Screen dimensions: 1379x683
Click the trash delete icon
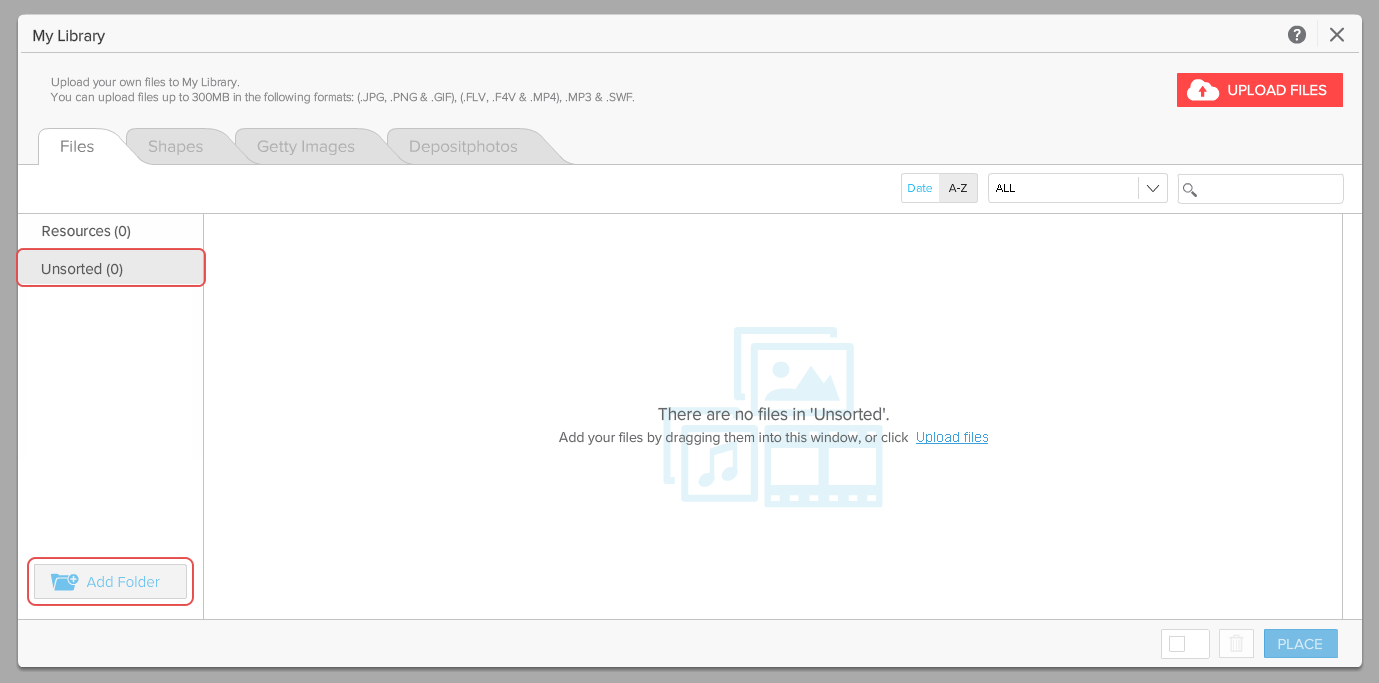[1236, 644]
